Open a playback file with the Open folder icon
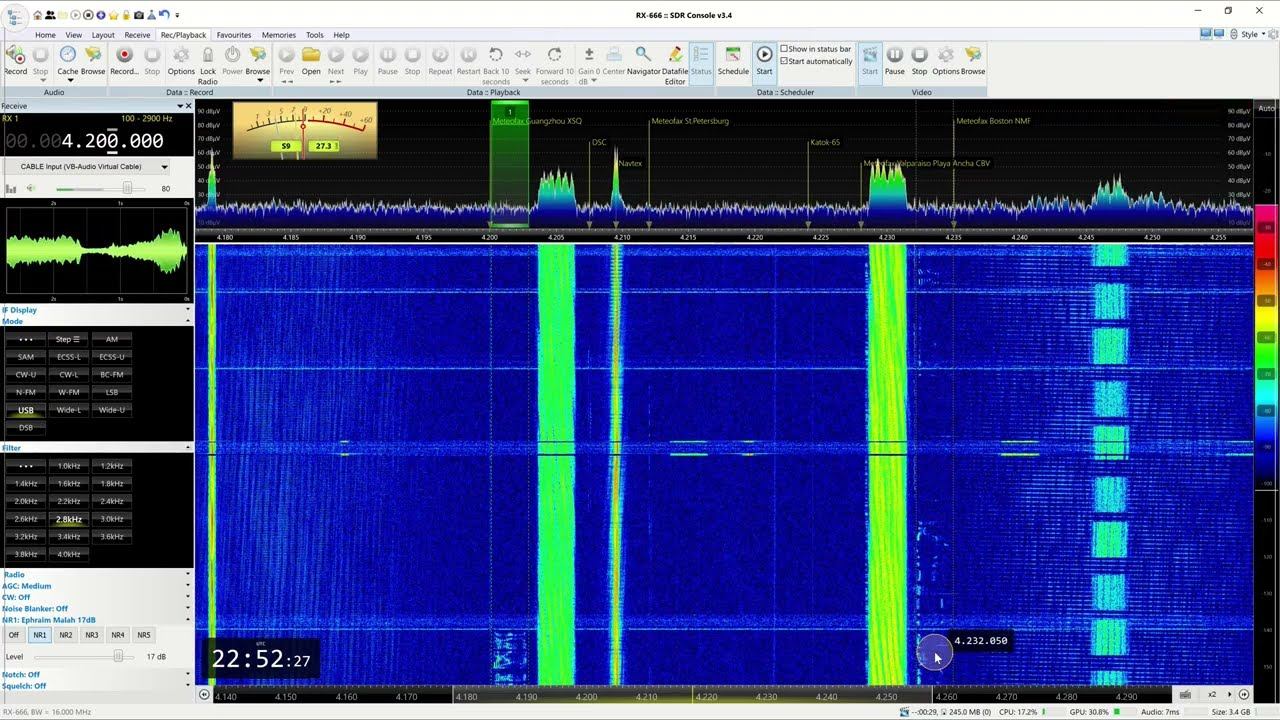 [311, 60]
